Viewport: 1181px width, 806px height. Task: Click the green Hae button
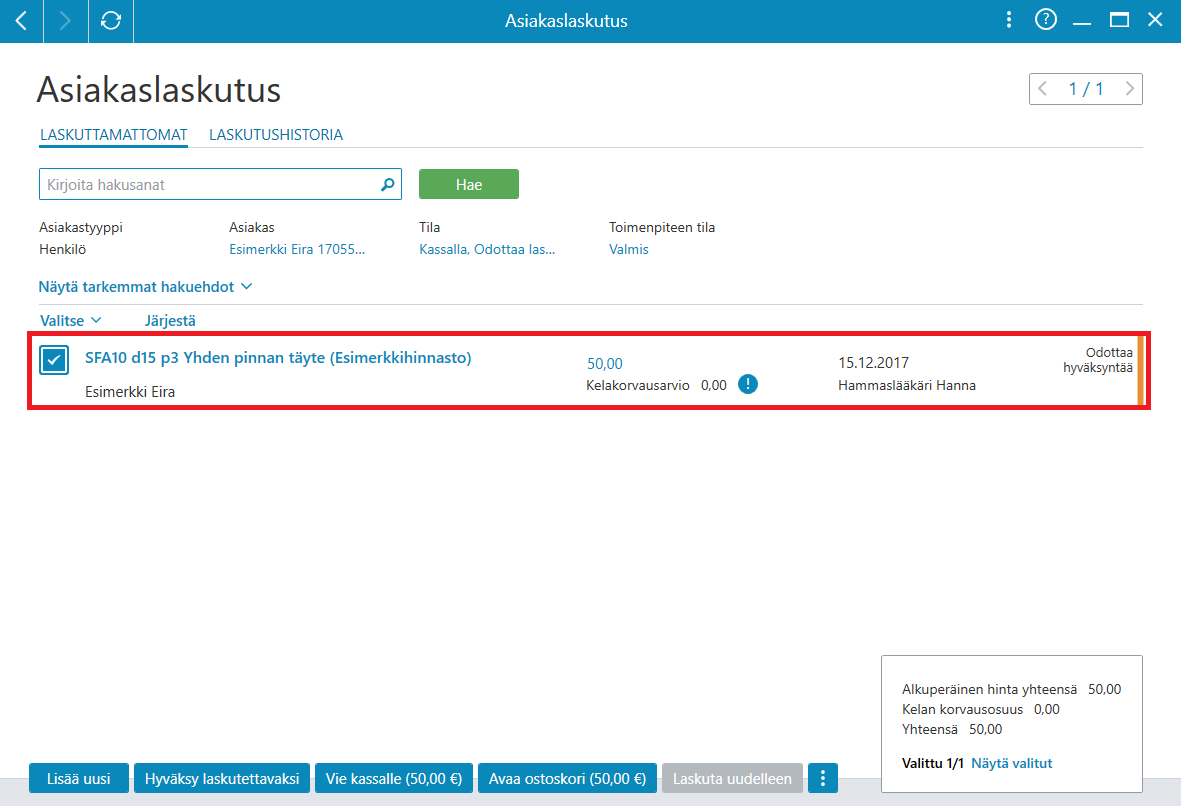tap(468, 185)
